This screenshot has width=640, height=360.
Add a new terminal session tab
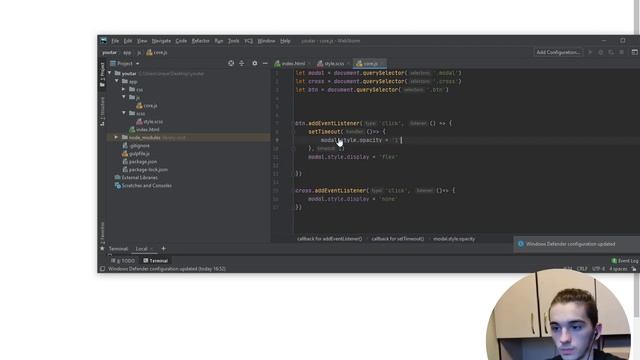tap(164, 248)
